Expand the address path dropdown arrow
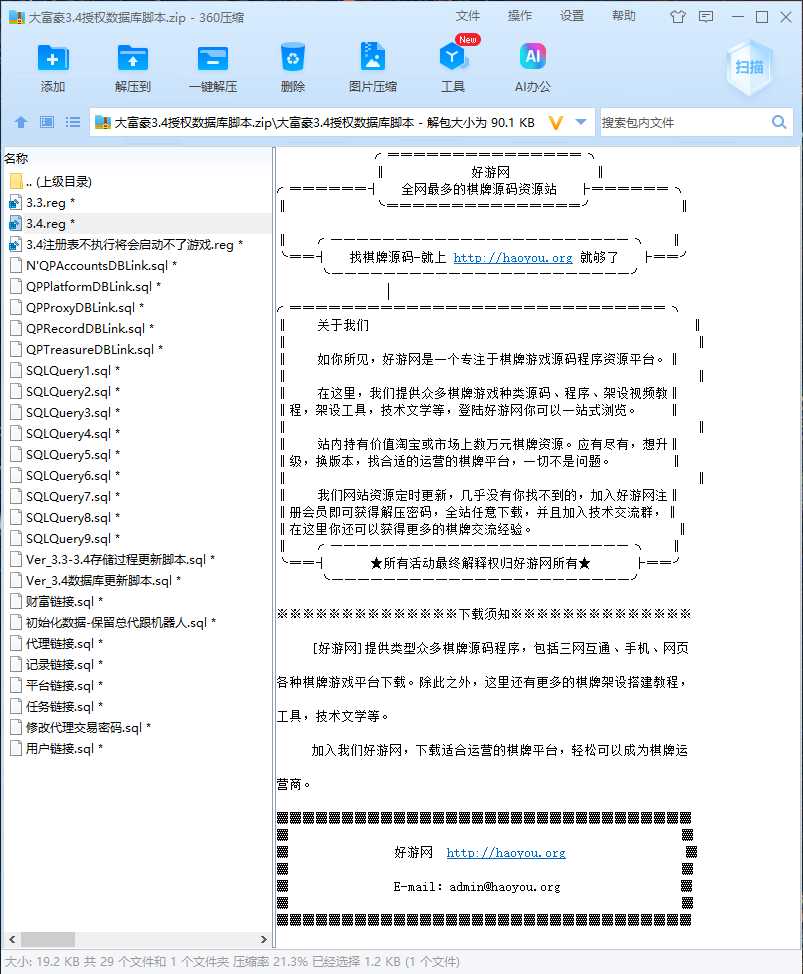 click(581, 122)
